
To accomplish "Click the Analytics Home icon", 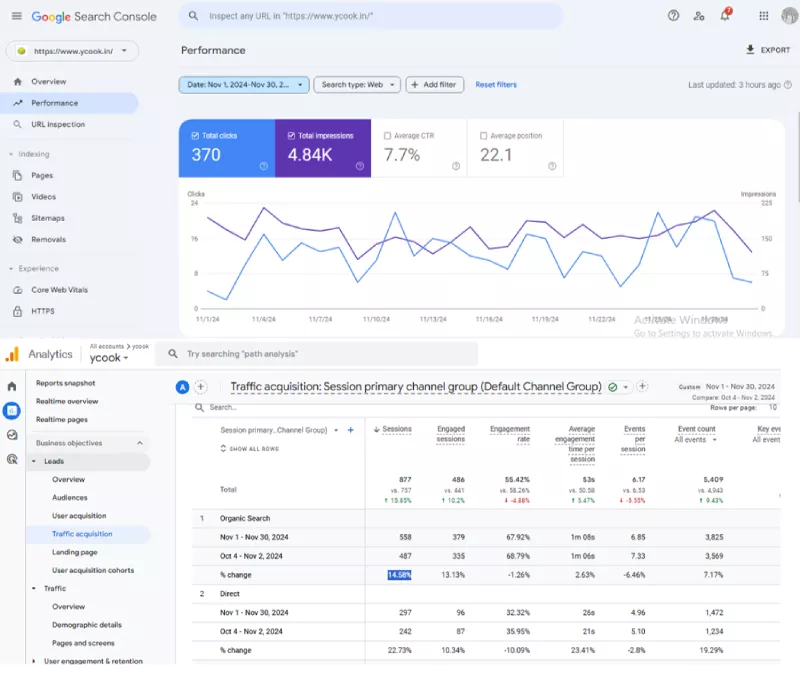I will 12,386.
